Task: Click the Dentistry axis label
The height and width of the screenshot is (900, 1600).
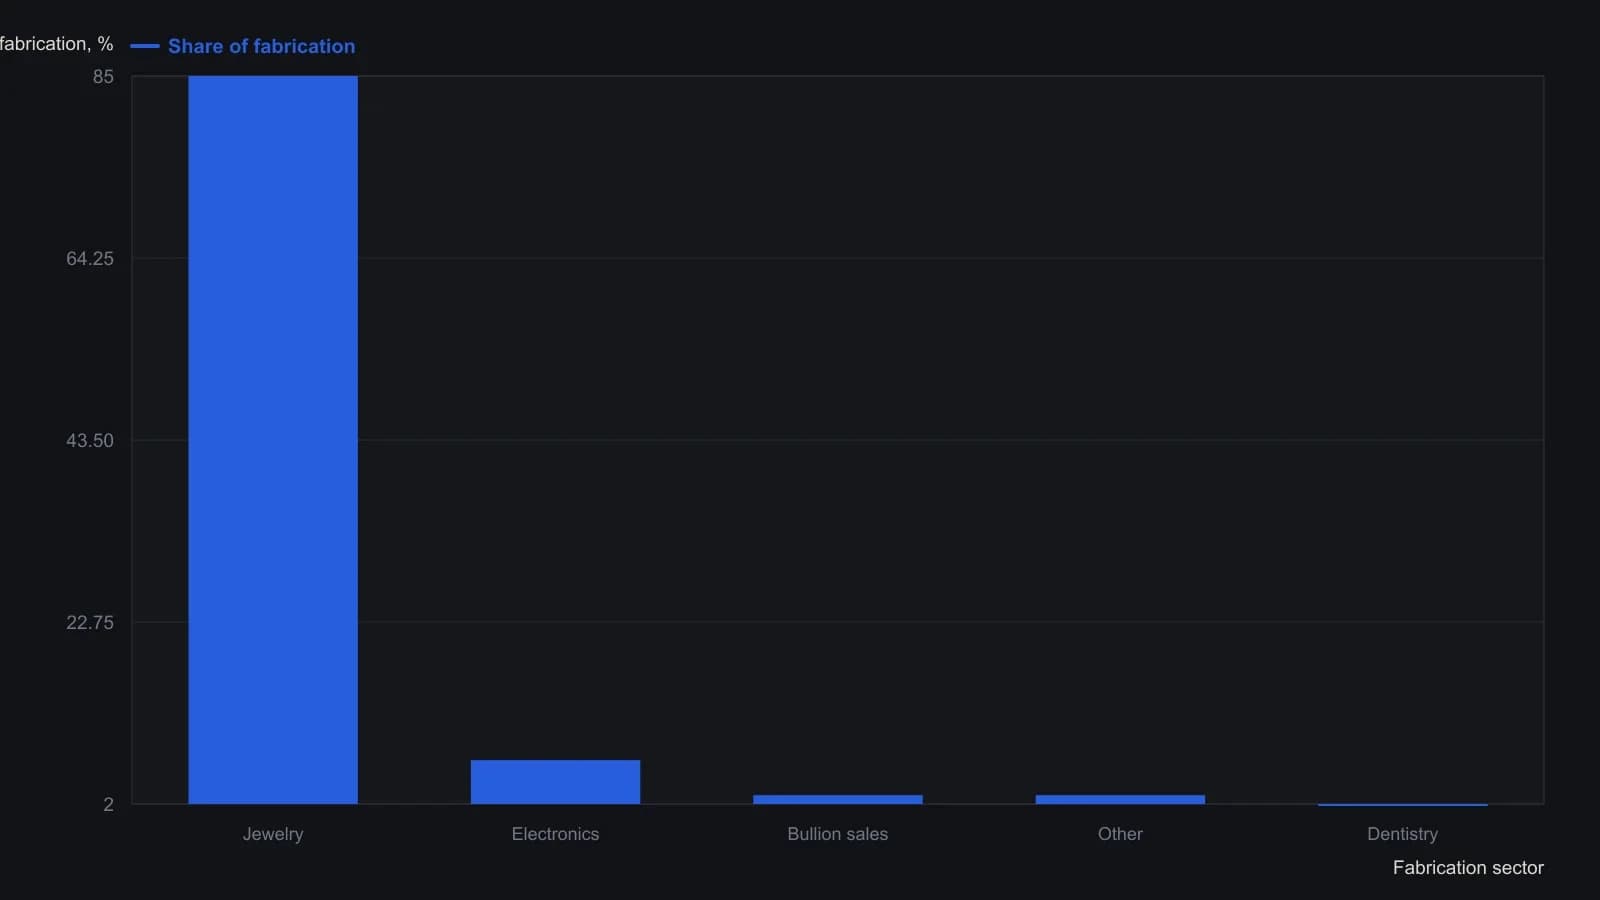Action: tap(1403, 834)
